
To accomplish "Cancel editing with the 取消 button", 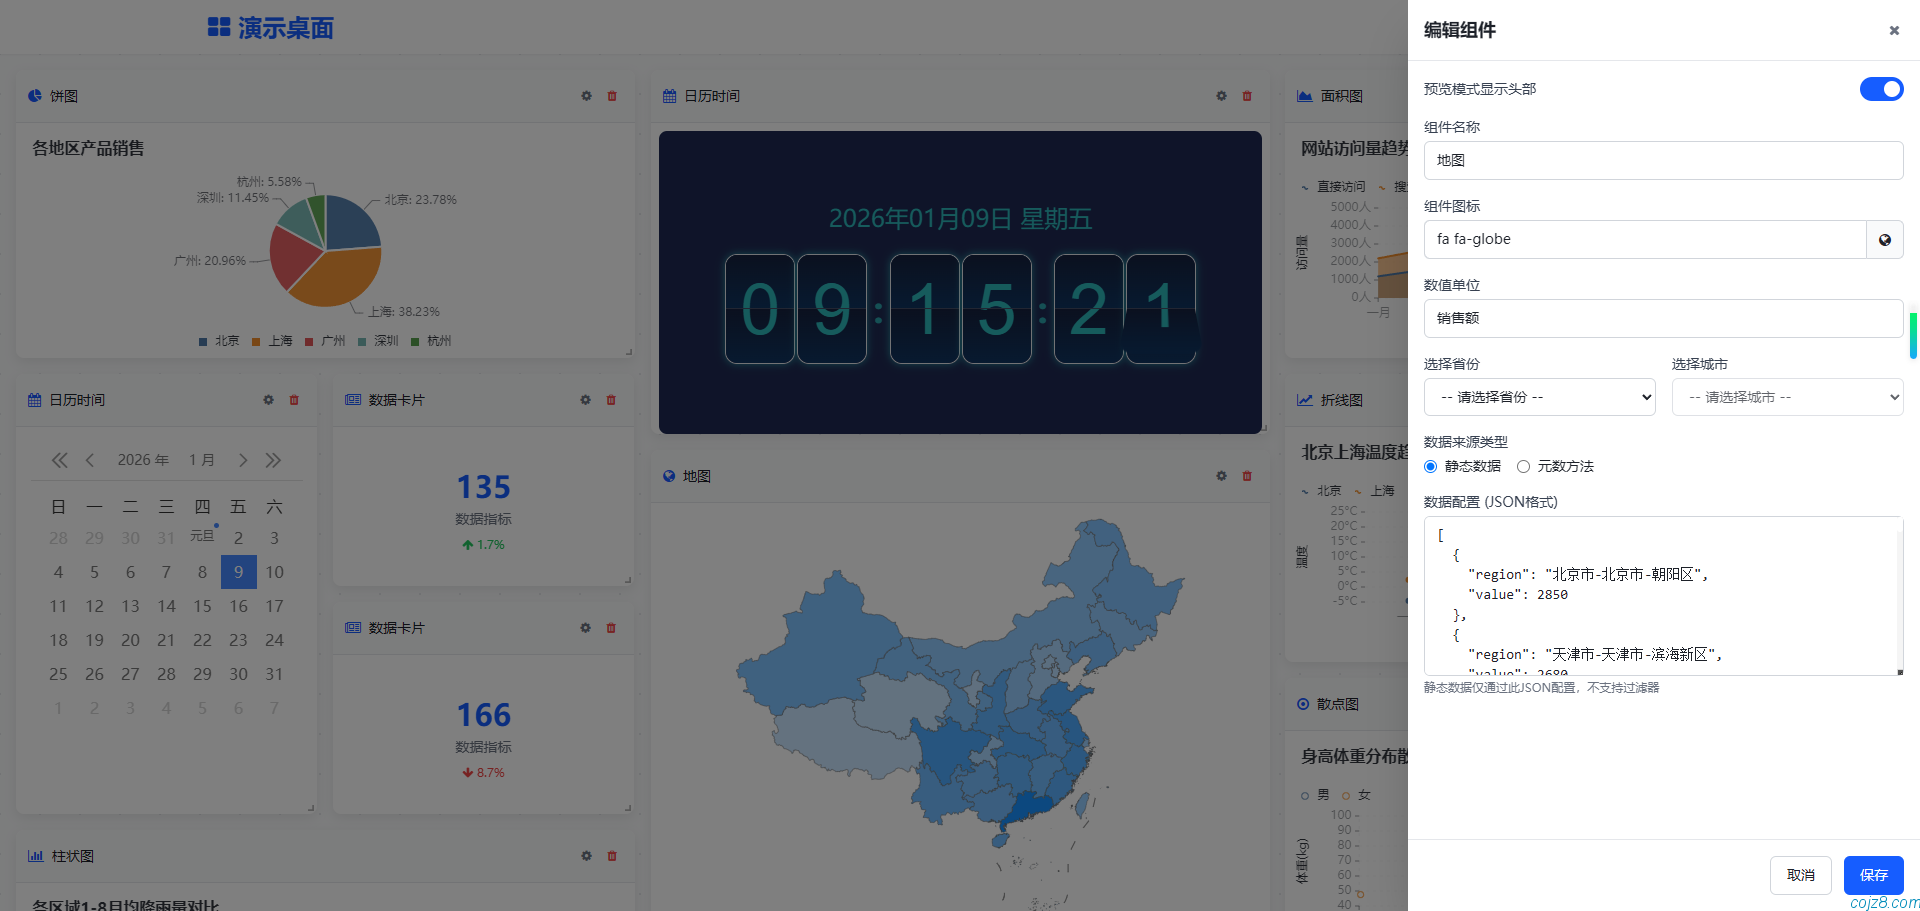I will pyautogui.click(x=1800, y=875).
